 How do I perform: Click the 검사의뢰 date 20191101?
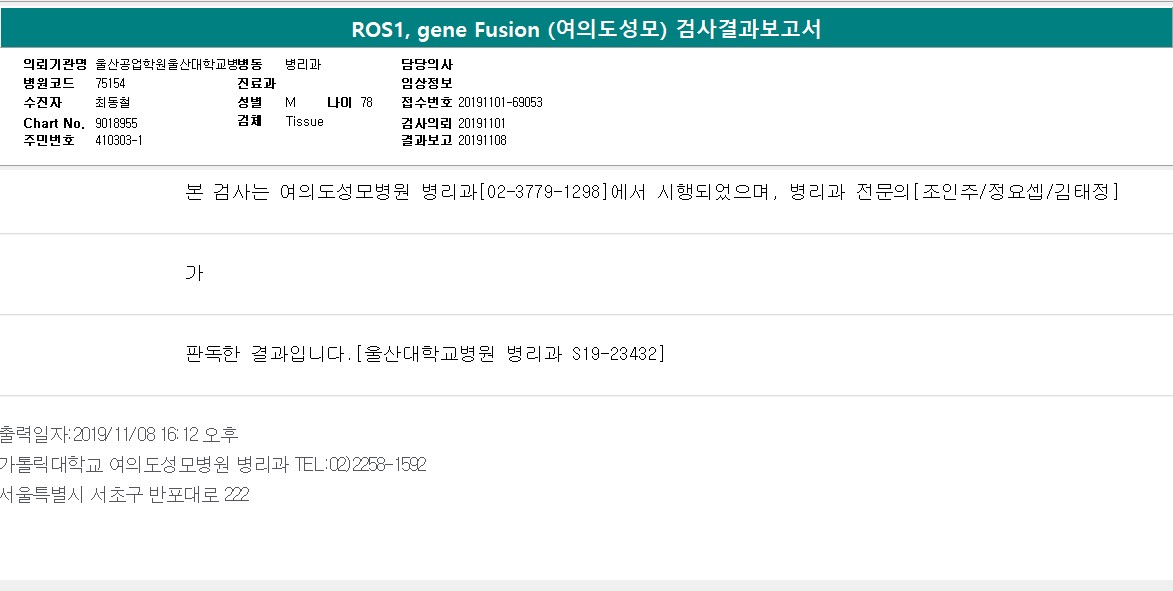tap(482, 122)
